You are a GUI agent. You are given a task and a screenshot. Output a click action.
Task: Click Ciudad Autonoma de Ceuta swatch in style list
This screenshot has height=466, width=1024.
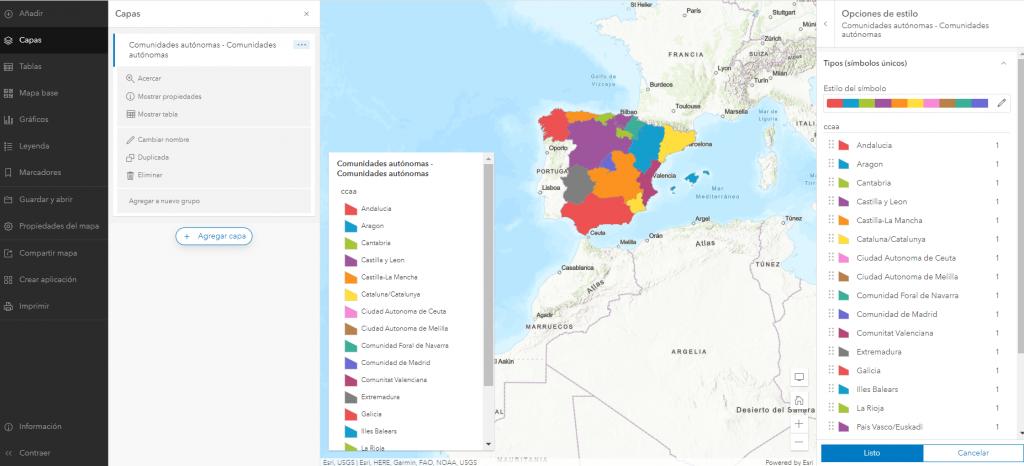click(844, 258)
